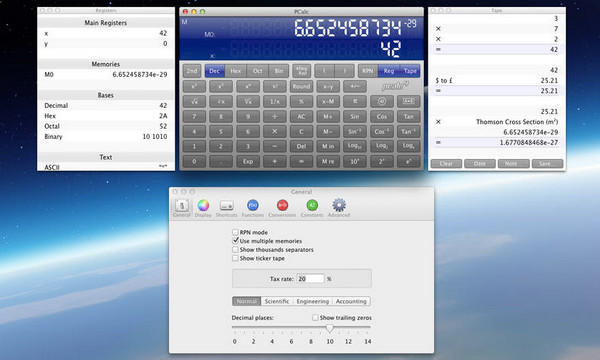Open the General preferences pane icon

(x=181, y=208)
